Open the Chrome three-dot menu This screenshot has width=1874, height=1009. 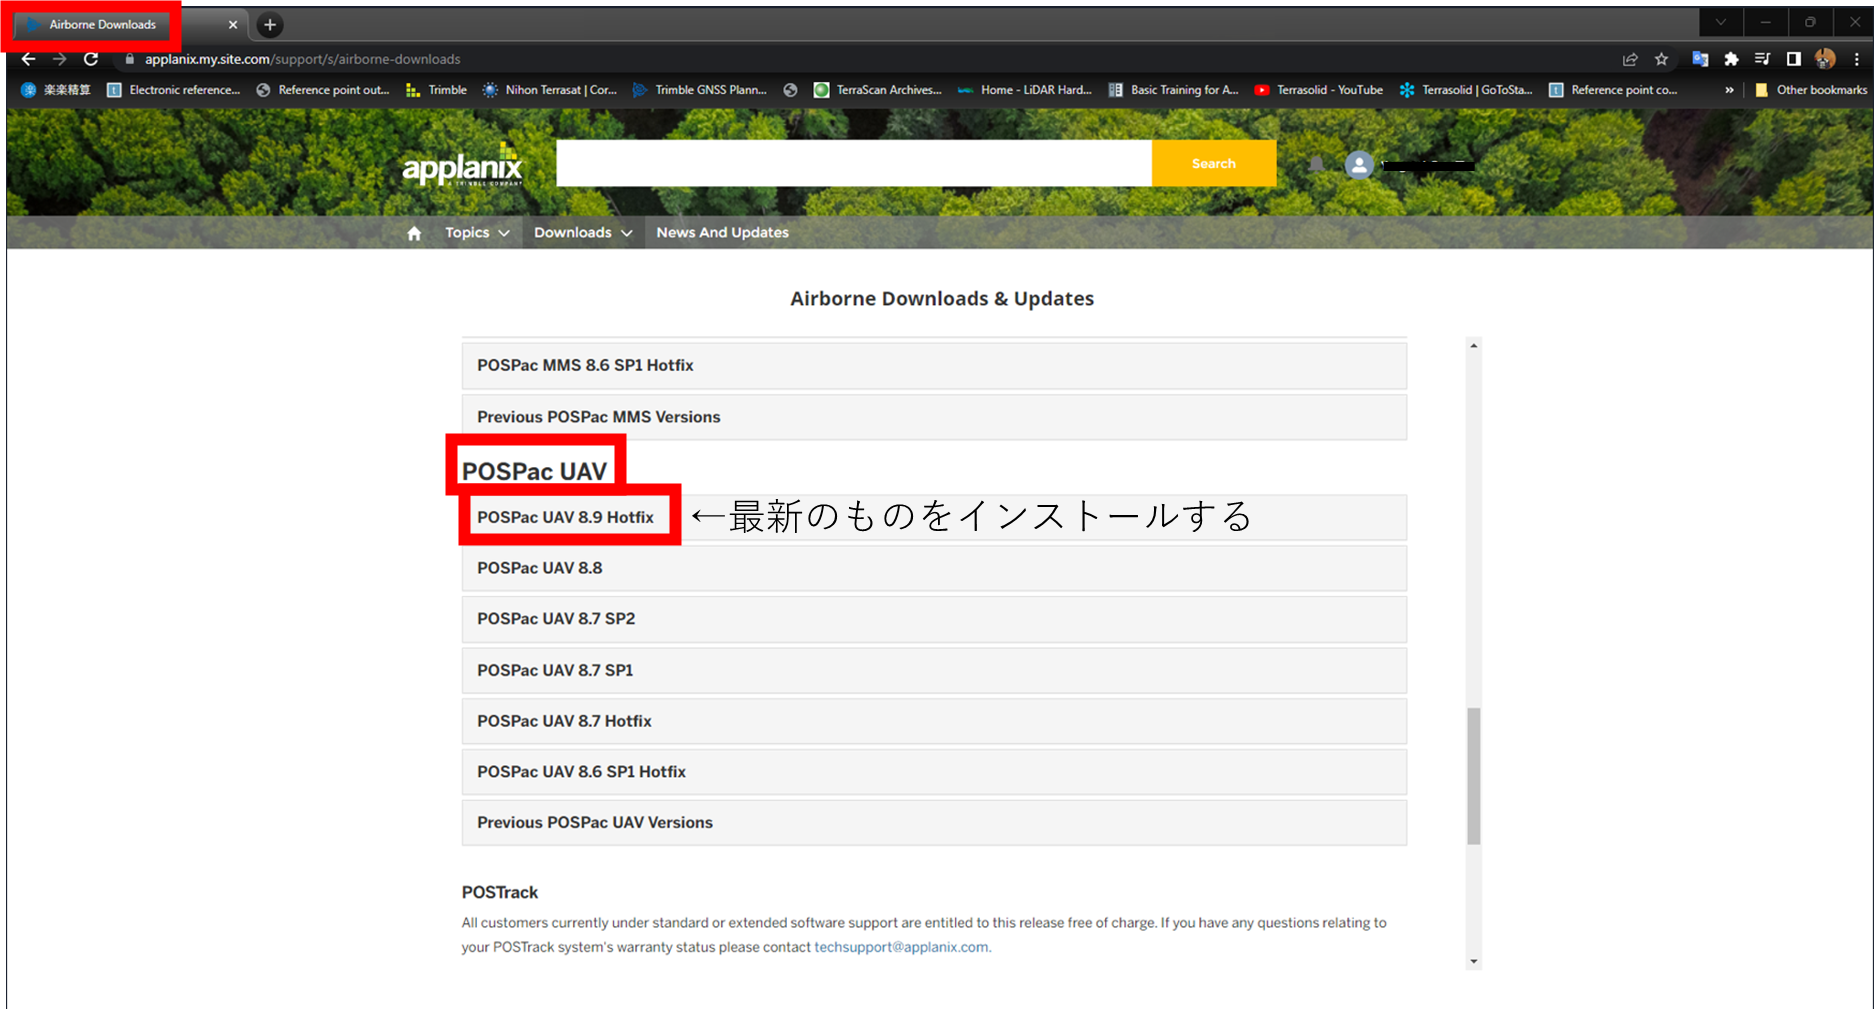pyautogui.click(x=1856, y=59)
